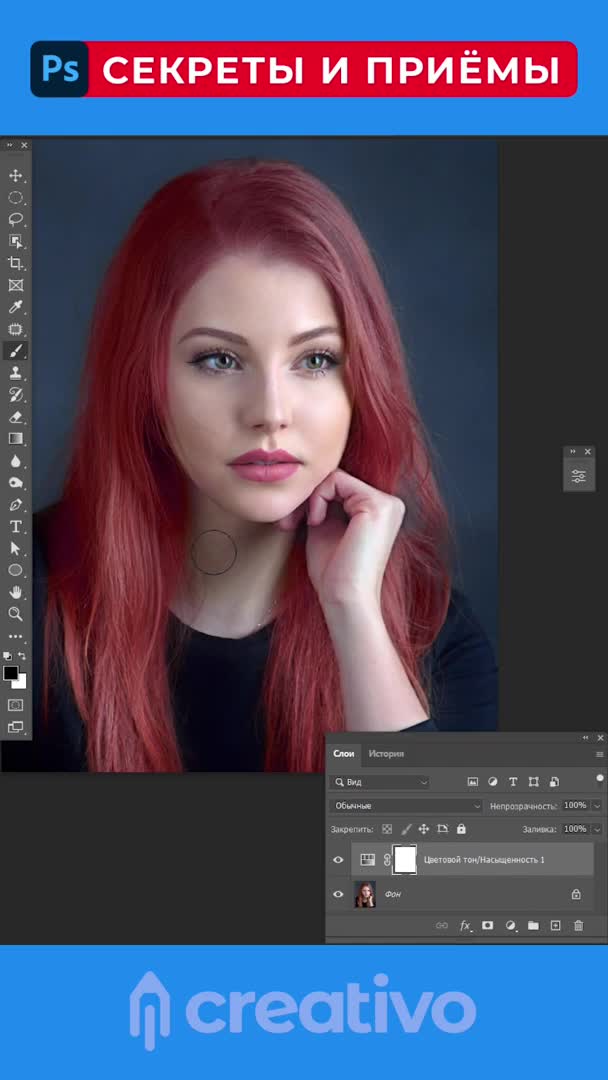Select the white layer mask thumbnail

point(405,860)
